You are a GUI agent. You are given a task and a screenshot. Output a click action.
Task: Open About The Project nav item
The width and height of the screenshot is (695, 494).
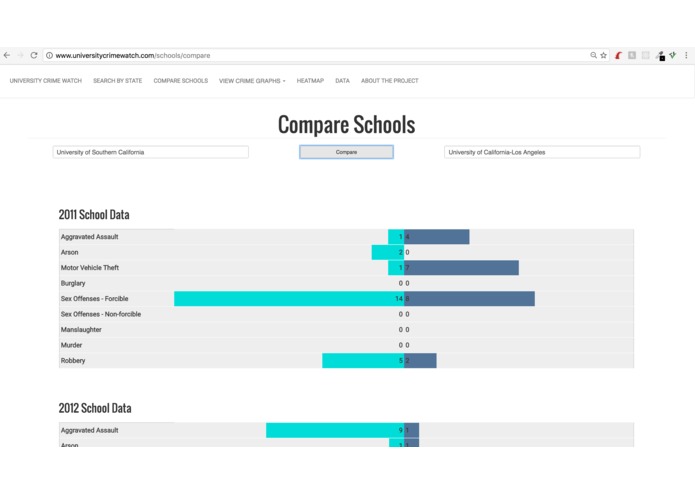point(390,81)
